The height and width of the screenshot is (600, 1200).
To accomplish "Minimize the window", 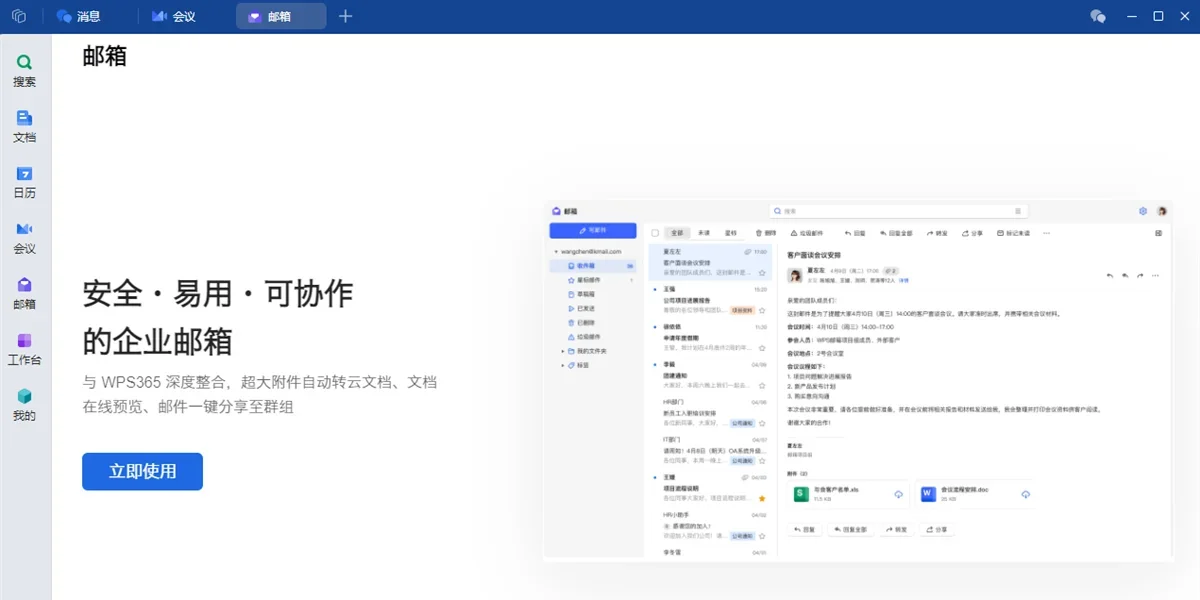I will pyautogui.click(x=1131, y=16).
